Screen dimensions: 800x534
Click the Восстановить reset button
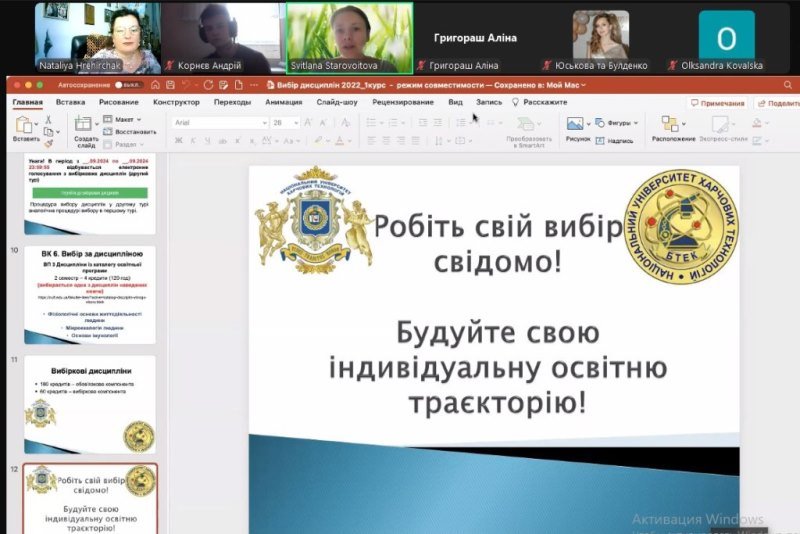pos(130,132)
